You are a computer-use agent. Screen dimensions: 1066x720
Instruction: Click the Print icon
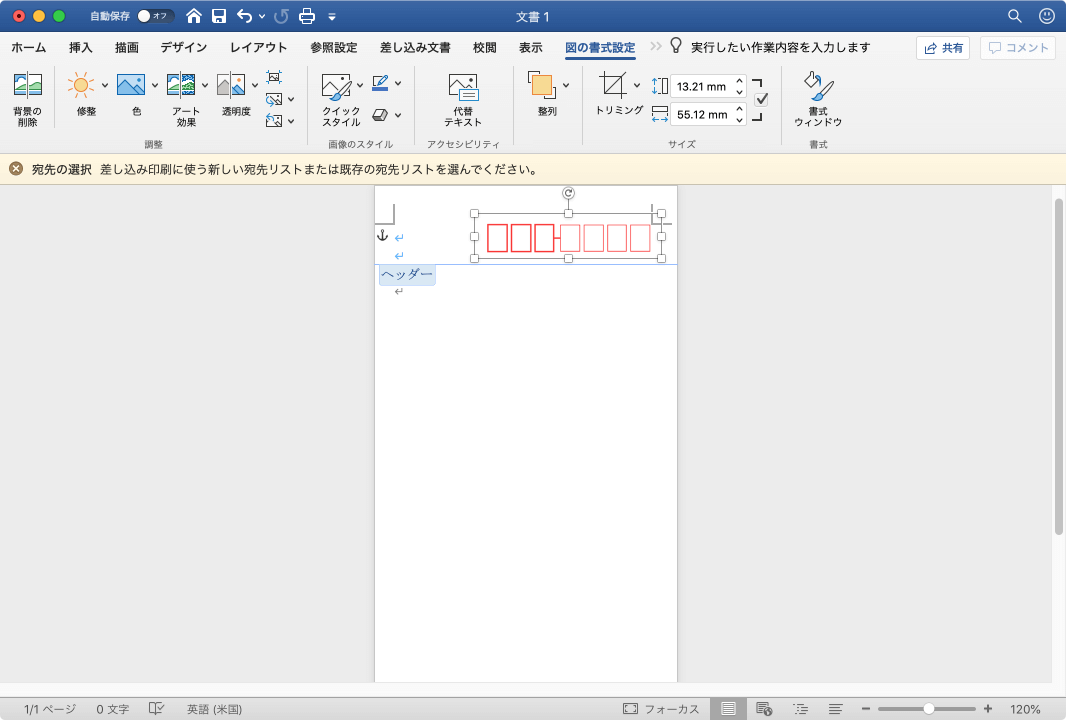[x=307, y=16]
